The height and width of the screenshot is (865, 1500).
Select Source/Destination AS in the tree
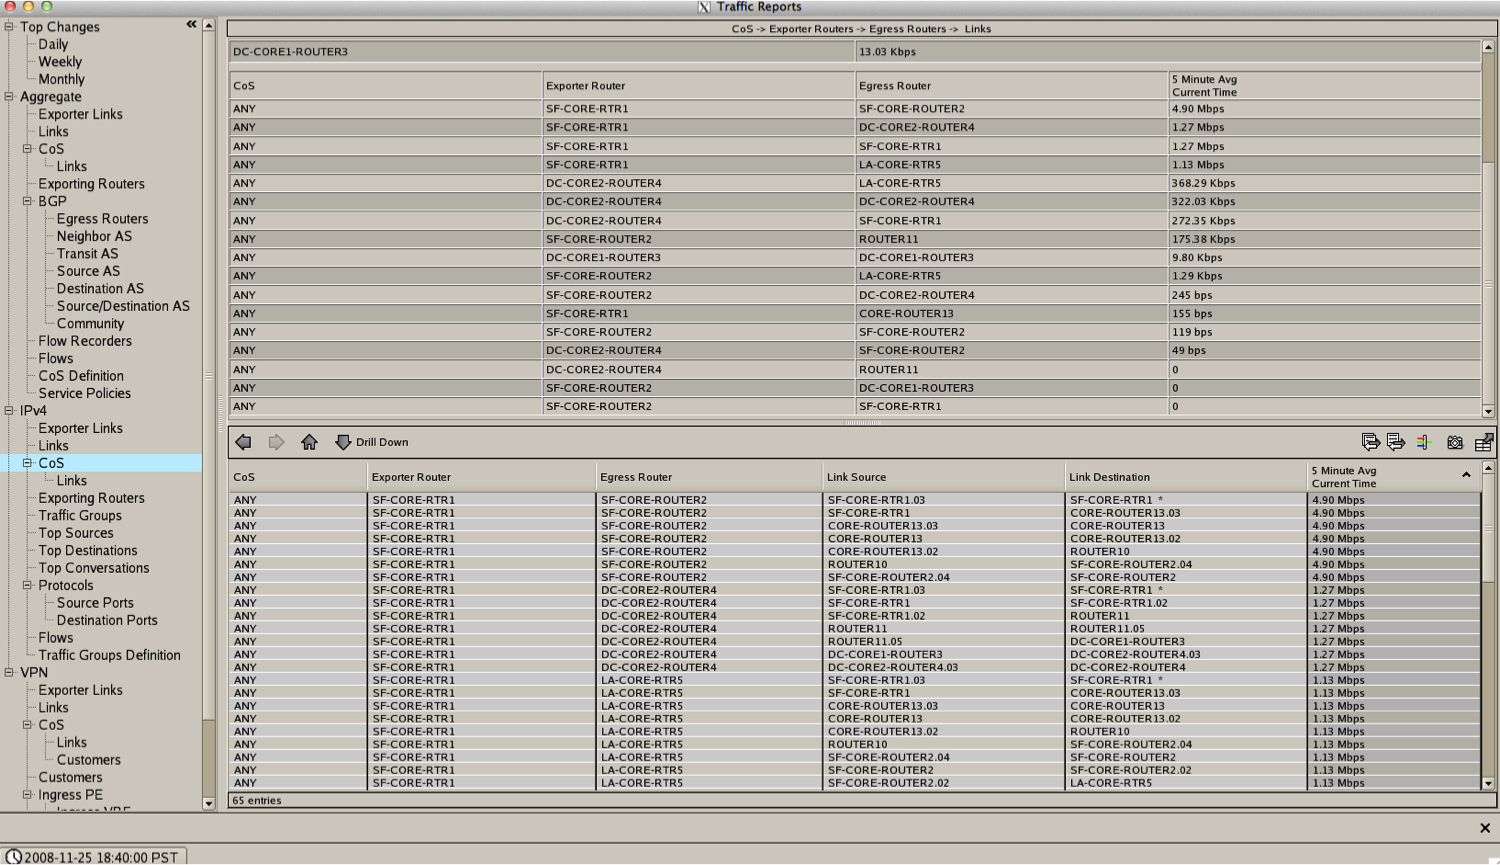[x=123, y=306]
